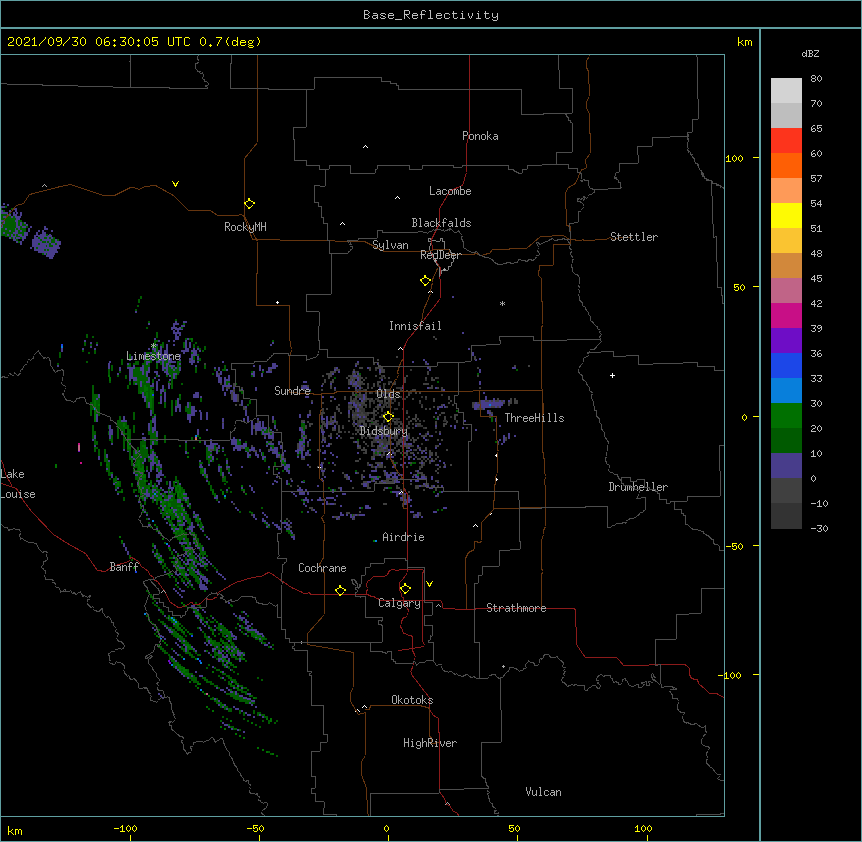Image resolution: width=862 pixels, height=842 pixels.
Task: Click the RedDeer city label
Action: click(440, 255)
